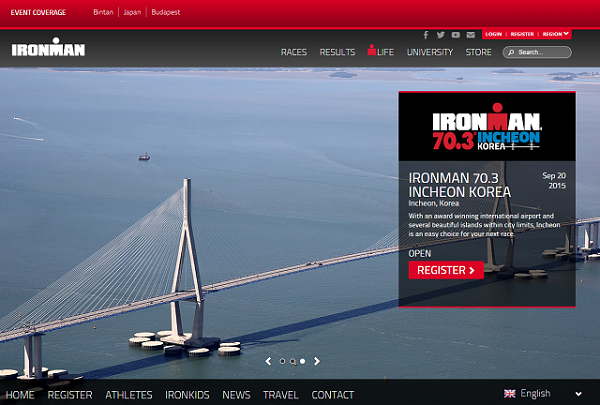This screenshot has width=600, height=405.
Task: Go to previous slide arrow
Action: [x=268, y=361]
